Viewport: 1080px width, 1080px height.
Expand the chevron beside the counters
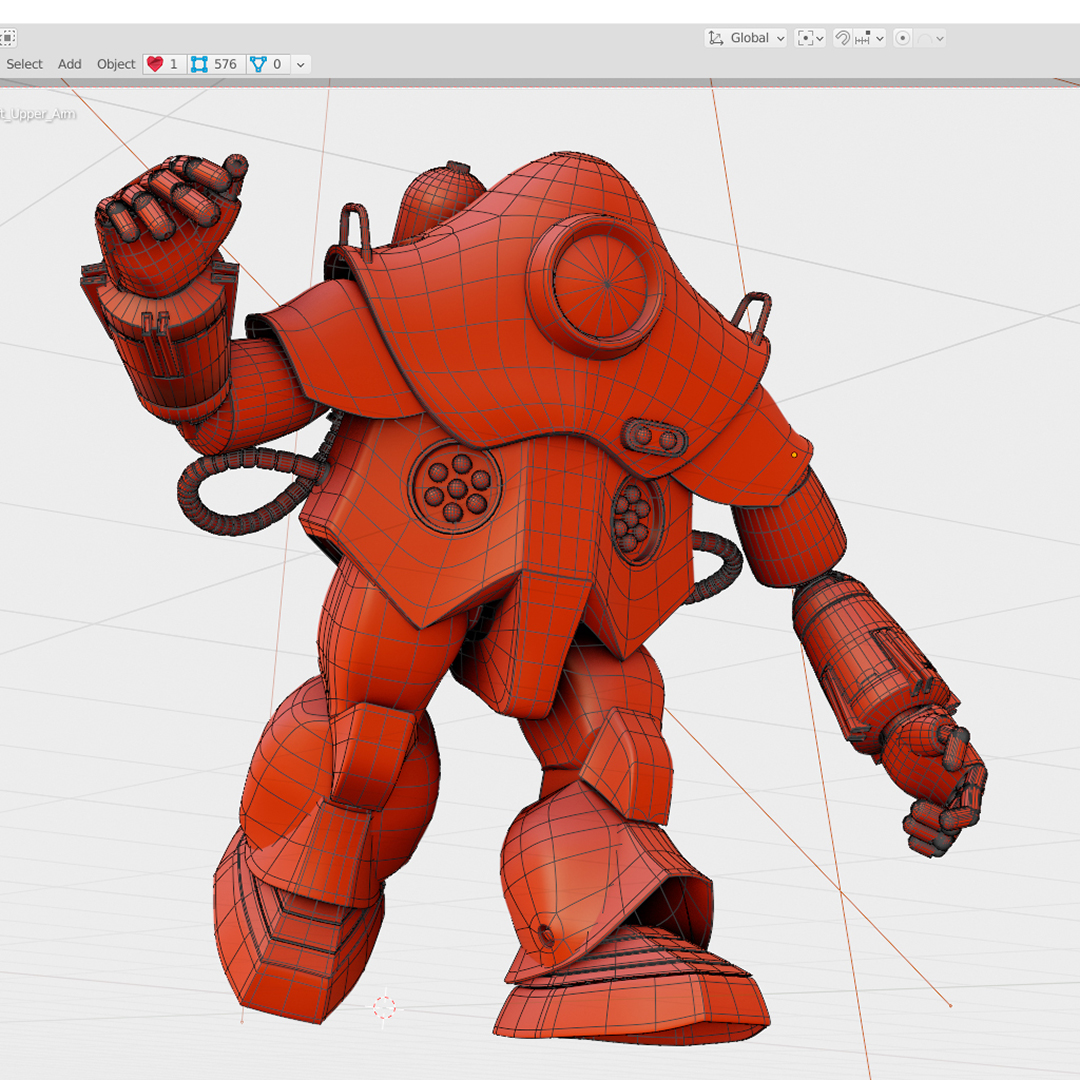coord(300,64)
